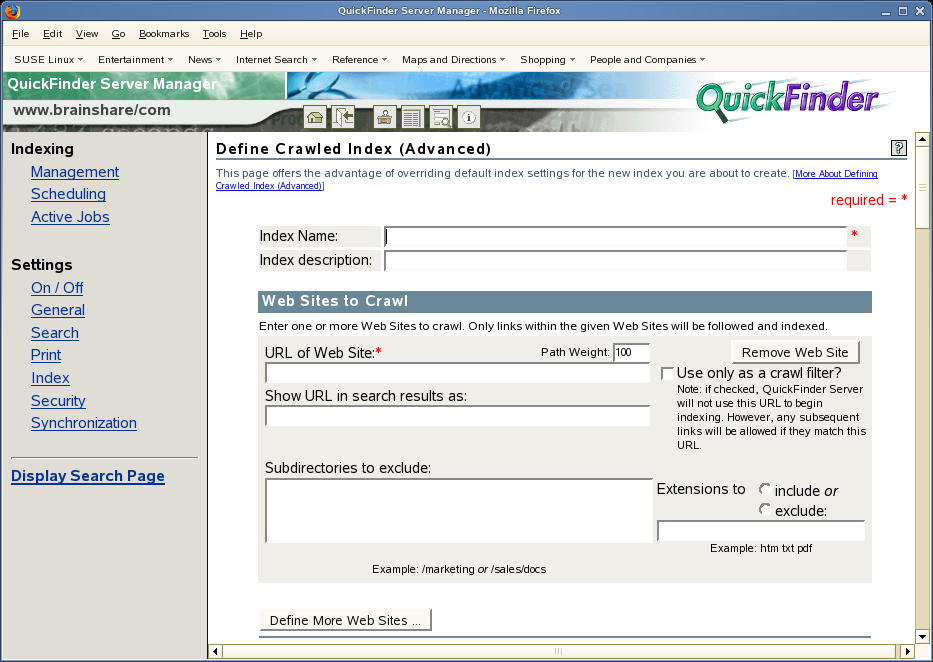Expand the News bookmarks dropdown
This screenshot has height=662, width=933.
204,59
